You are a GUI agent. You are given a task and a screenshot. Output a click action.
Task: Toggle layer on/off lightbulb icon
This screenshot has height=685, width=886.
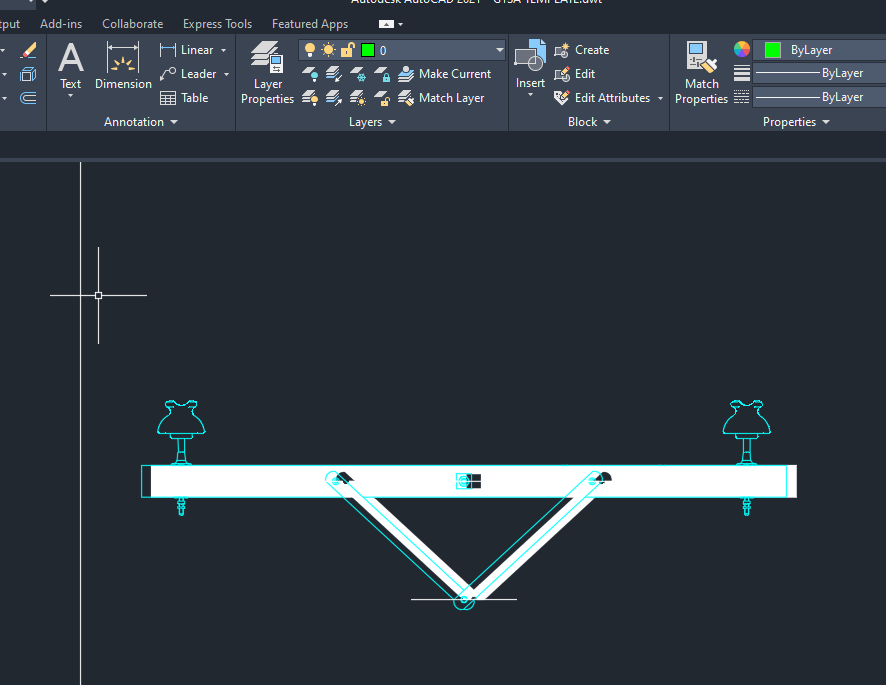pyautogui.click(x=311, y=49)
